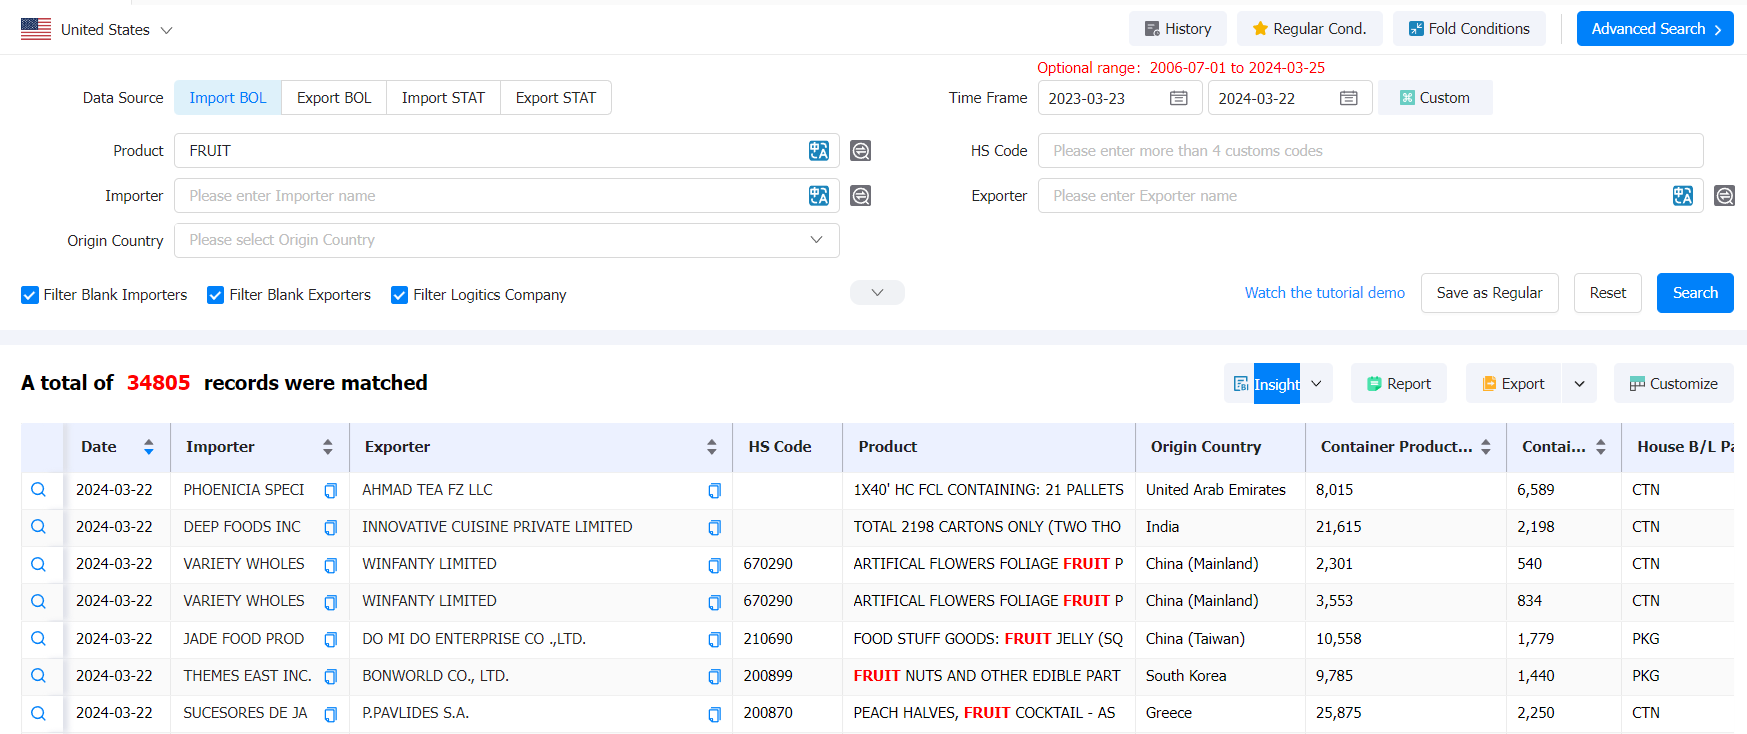1747x734 pixels.
Task: Open the Export dropdown arrow
Action: tap(1579, 384)
